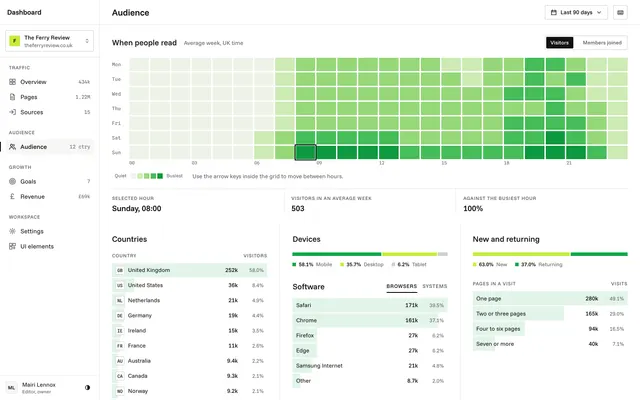Image resolution: width=640 pixels, height=400 pixels.
Task: Switch heatmap to Visitors
Action: pyautogui.click(x=560, y=43)
